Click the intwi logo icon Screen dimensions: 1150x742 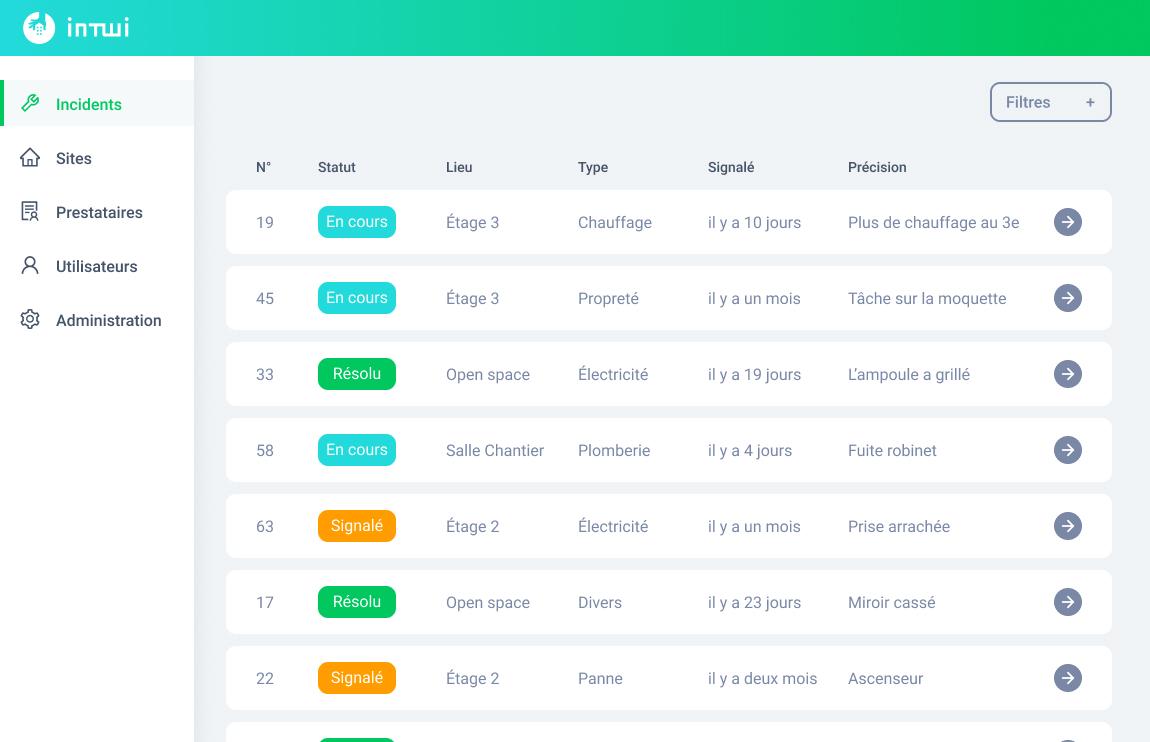(x=39, y=28)
